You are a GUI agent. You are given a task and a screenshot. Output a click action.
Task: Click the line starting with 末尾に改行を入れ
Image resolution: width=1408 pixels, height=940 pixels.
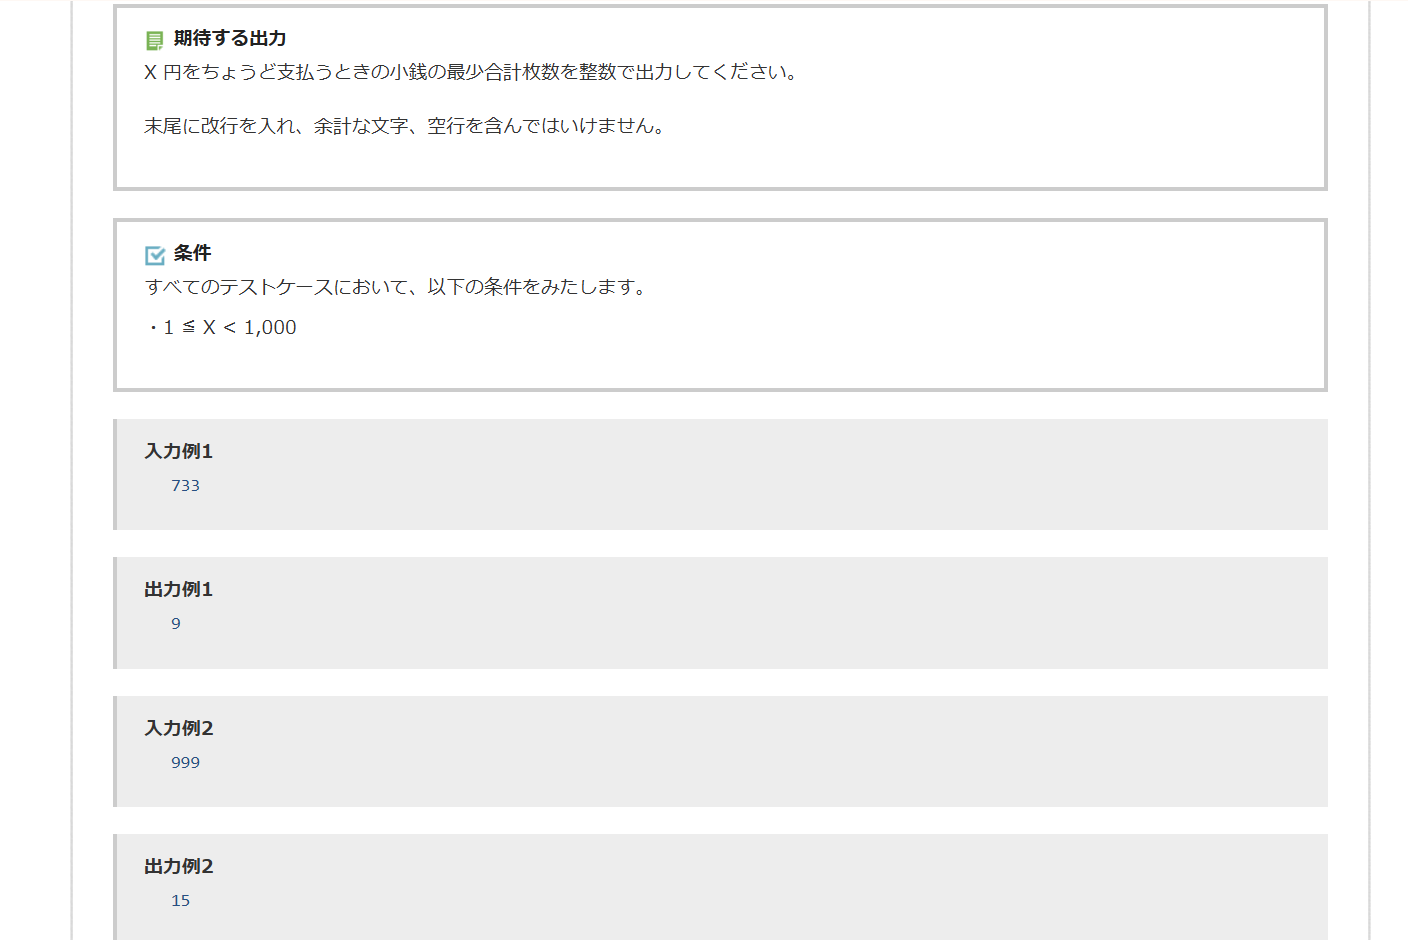tap(405, 126)
